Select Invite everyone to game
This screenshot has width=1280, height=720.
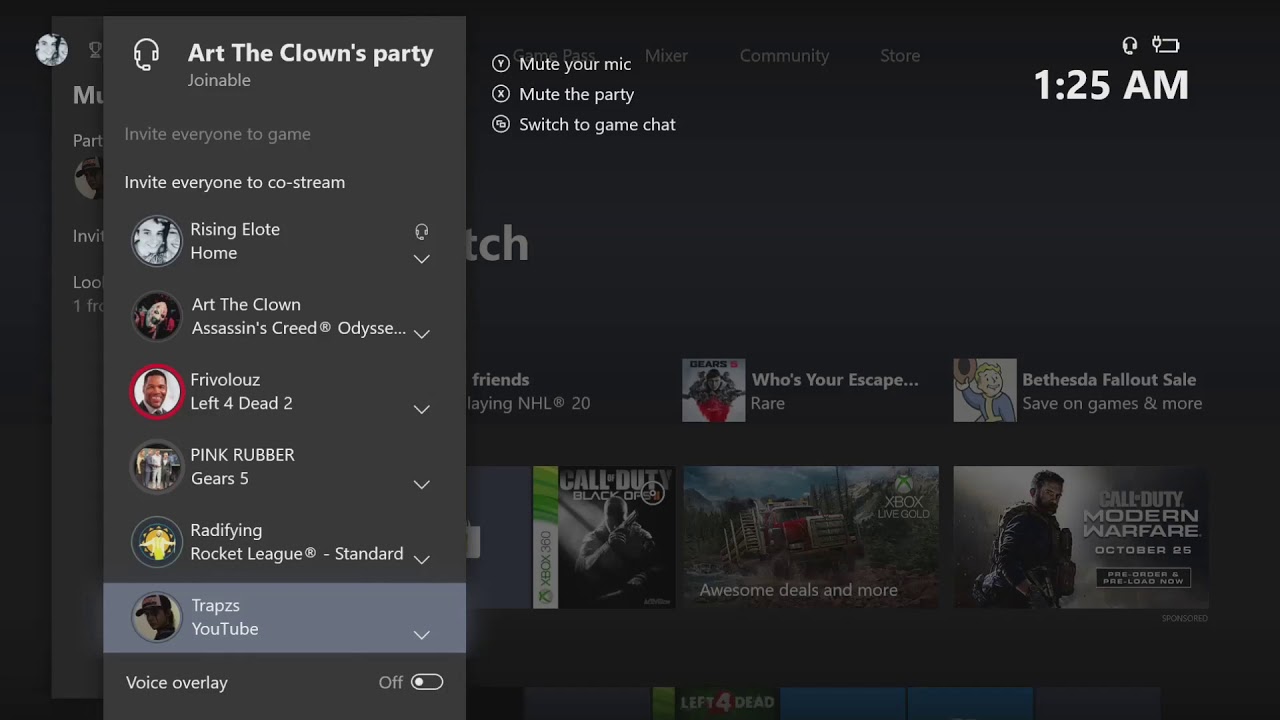click(x=217, y=134)
